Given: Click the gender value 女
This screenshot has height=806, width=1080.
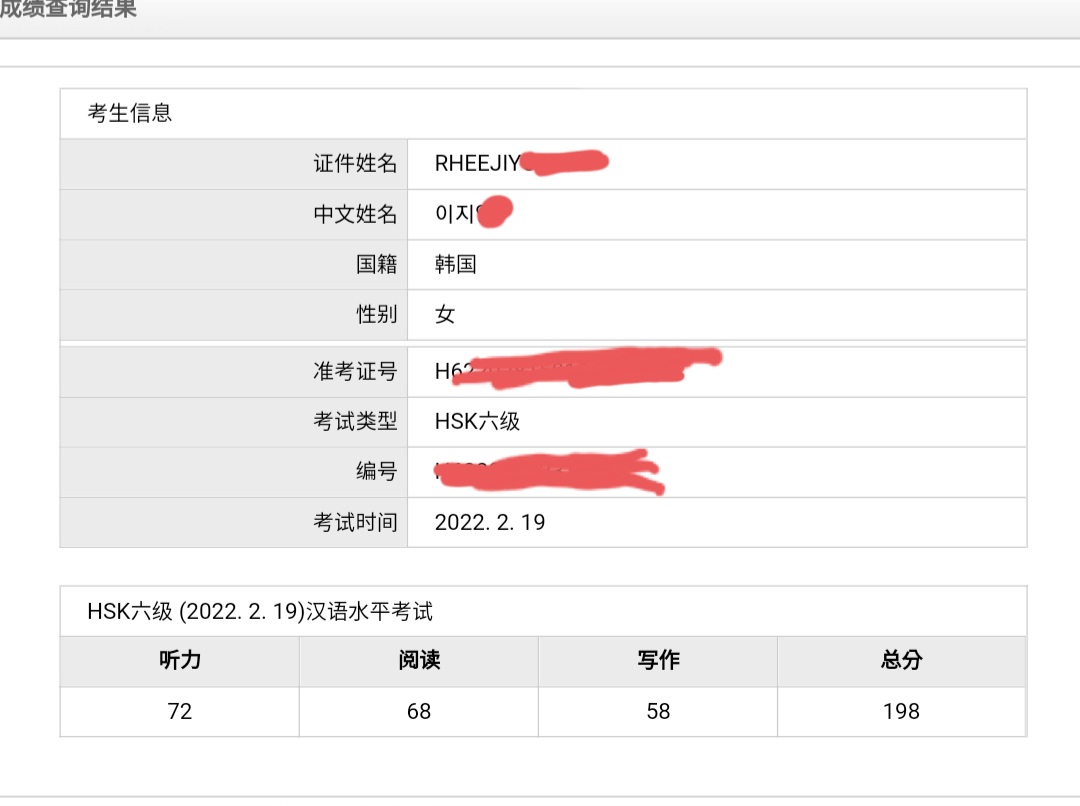Looking at the screenshot, I should (445, 315).
